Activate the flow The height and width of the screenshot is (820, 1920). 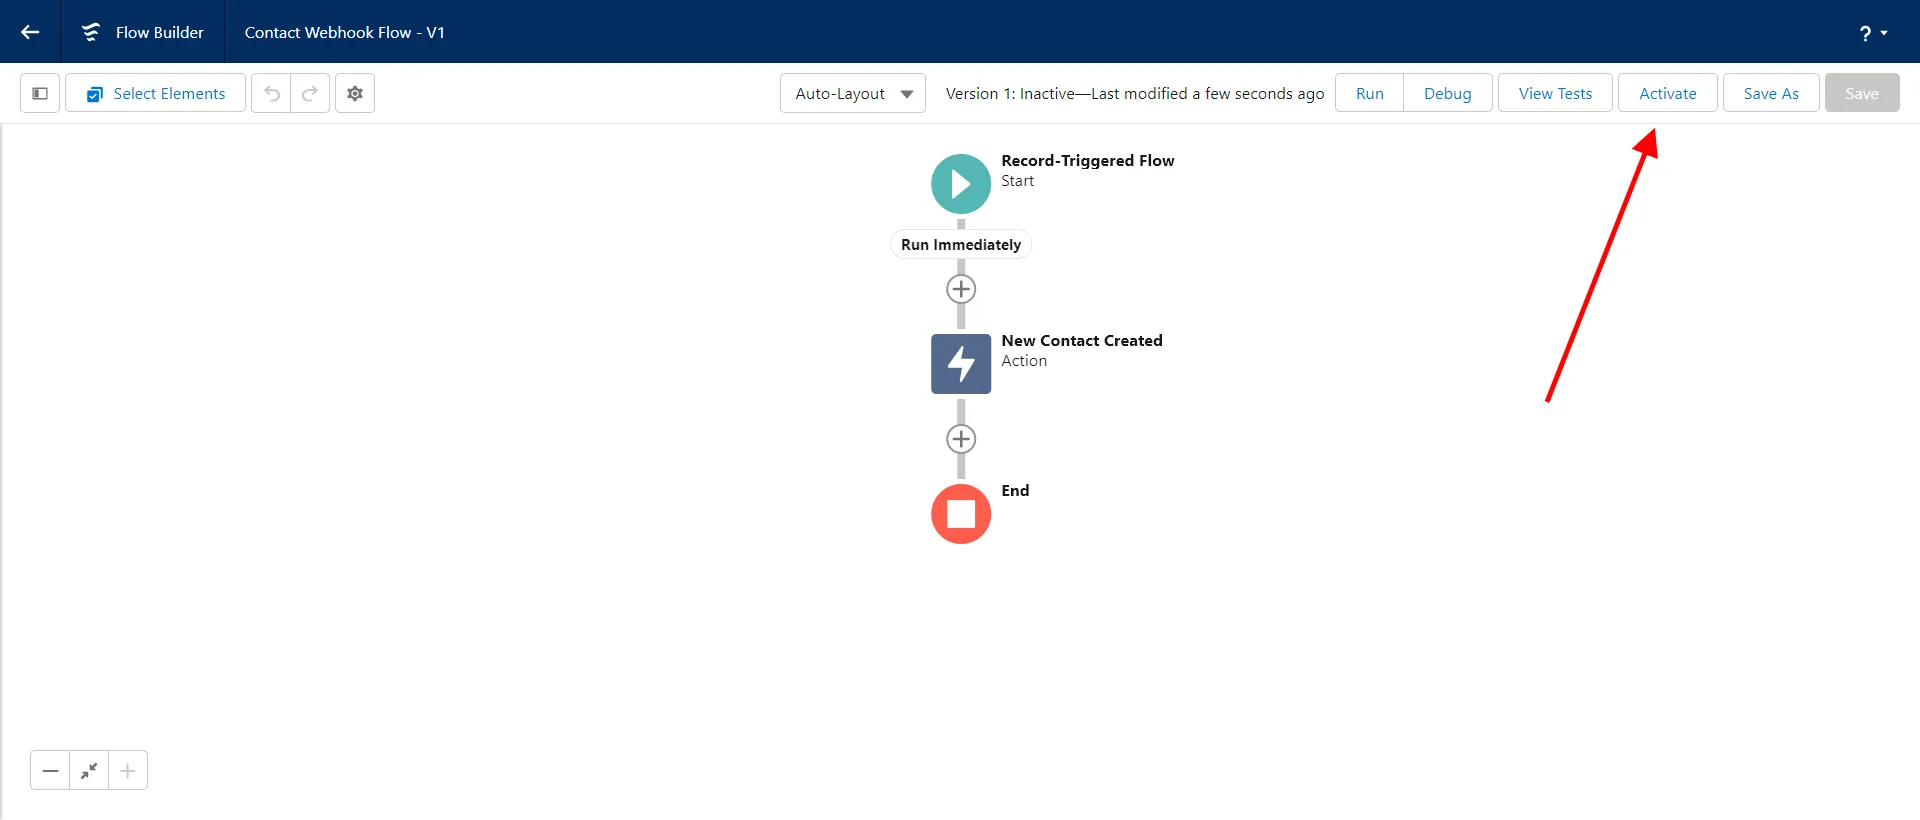coord(1667,93)
